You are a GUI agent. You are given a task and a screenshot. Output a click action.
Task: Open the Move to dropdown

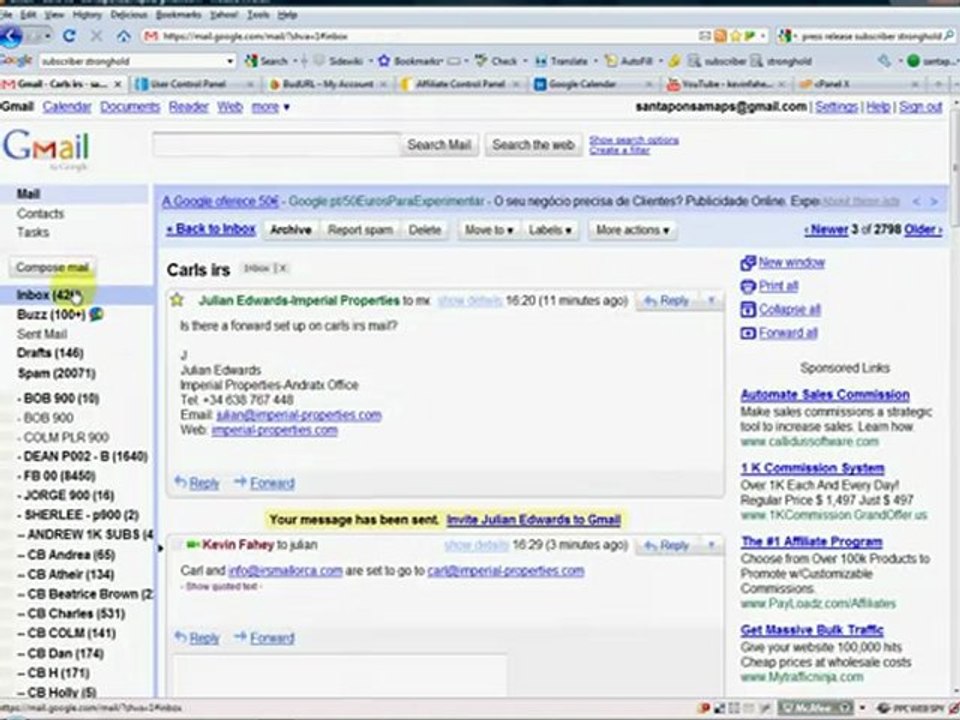click(488, 230)
